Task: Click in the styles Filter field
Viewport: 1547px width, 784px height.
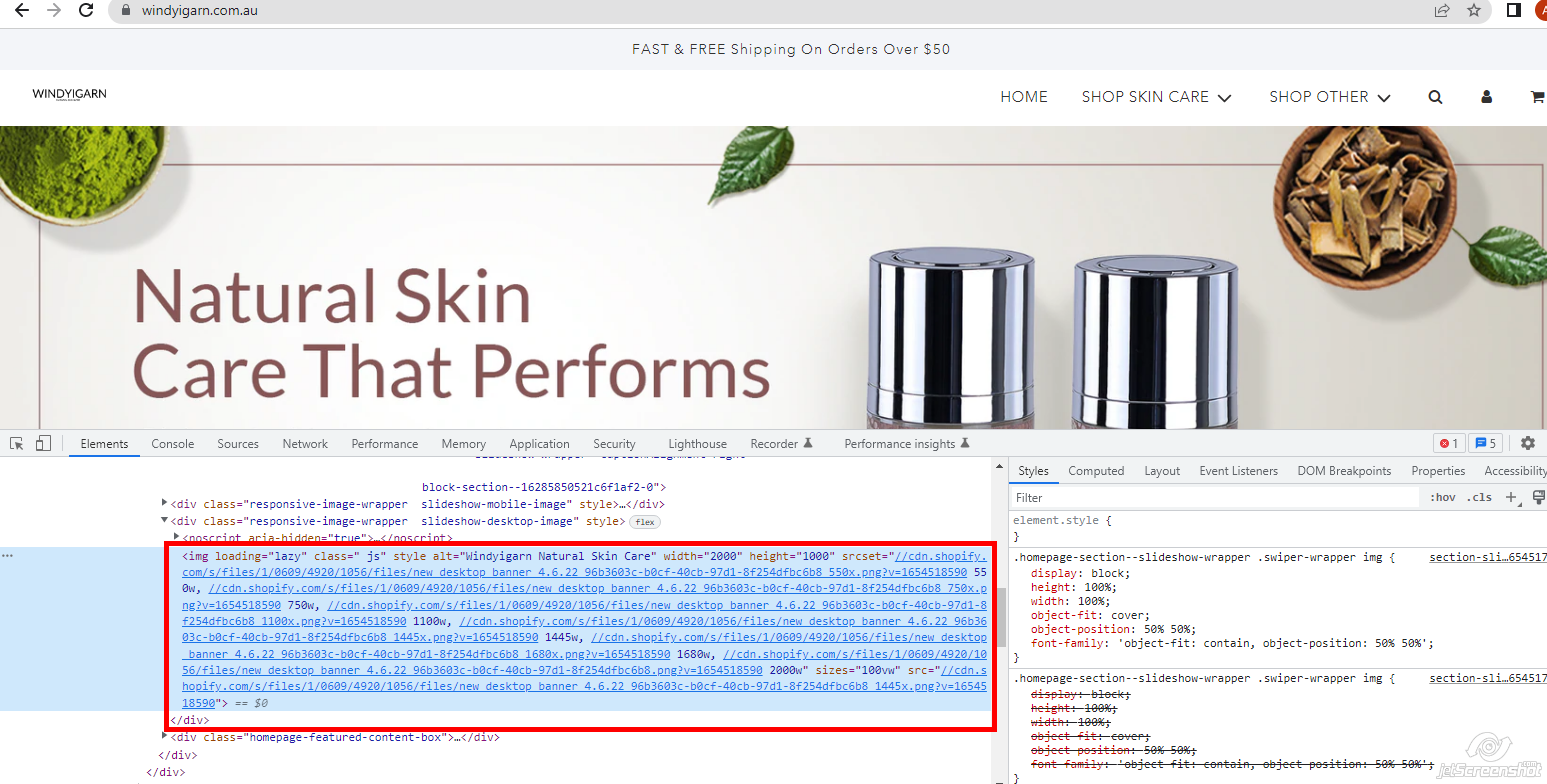Action: (1215, 497)
